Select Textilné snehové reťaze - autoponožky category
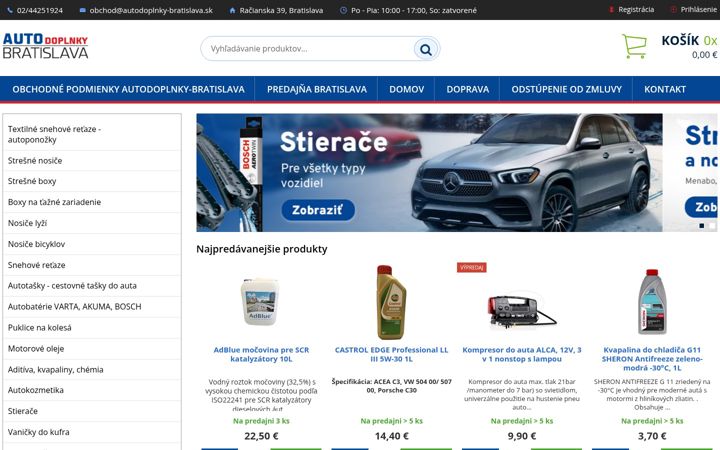The width and height of the screenshot is (720, 450). click(92, 134)
